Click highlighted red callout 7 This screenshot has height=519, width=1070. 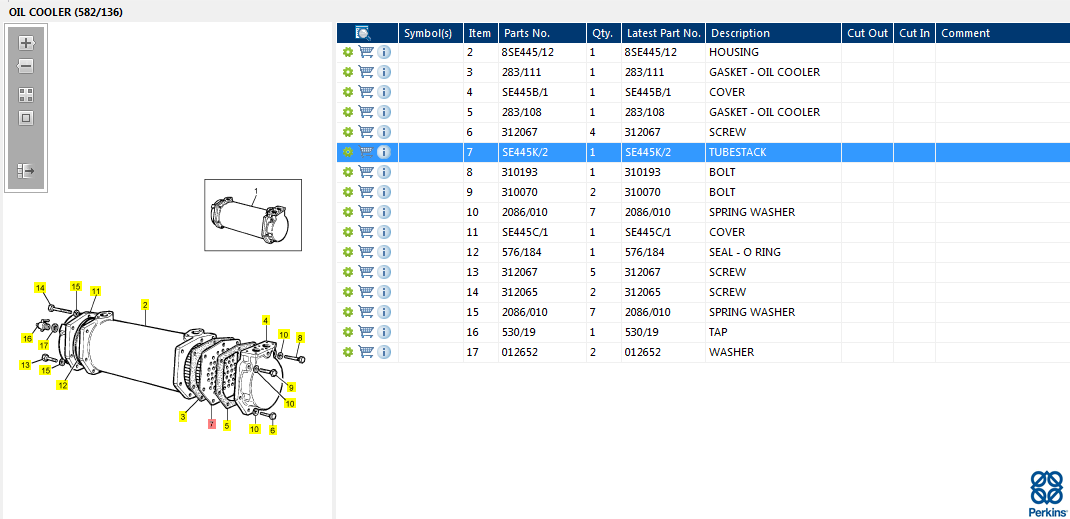212,424
